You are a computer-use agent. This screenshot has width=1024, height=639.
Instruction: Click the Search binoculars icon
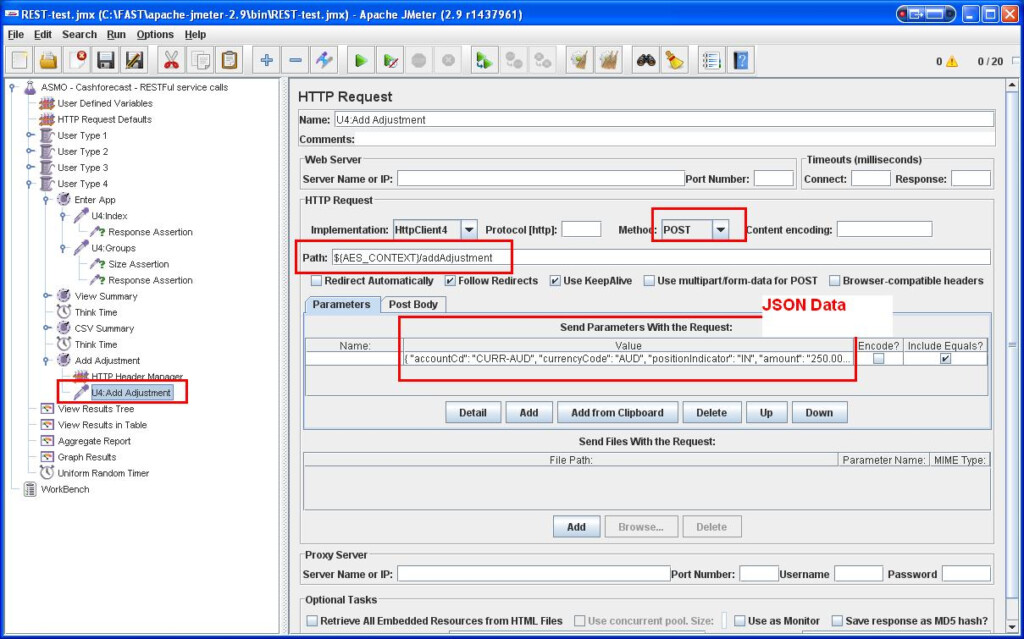645,61
